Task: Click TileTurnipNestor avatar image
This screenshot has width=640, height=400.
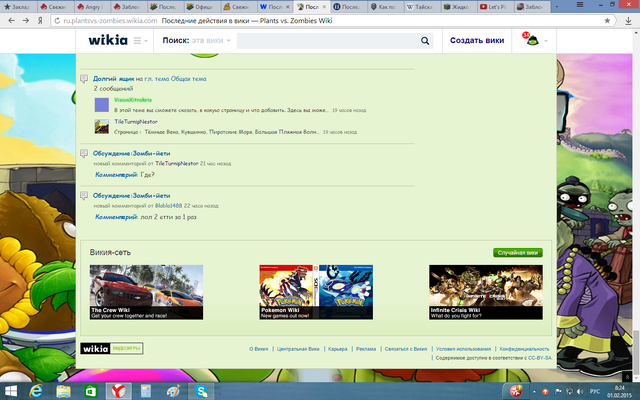Action: pyautogui.click(x=102, y=127)
